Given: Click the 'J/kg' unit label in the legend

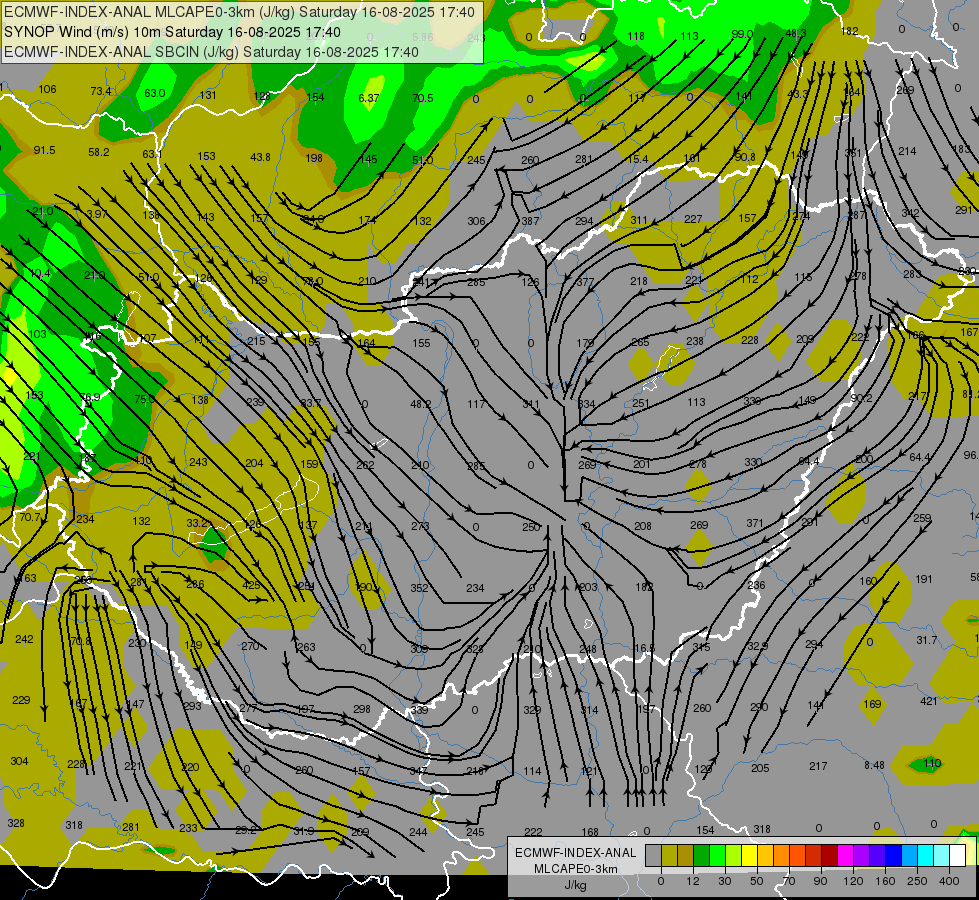Looking at the screenshot, I should (x=576, y=885).
